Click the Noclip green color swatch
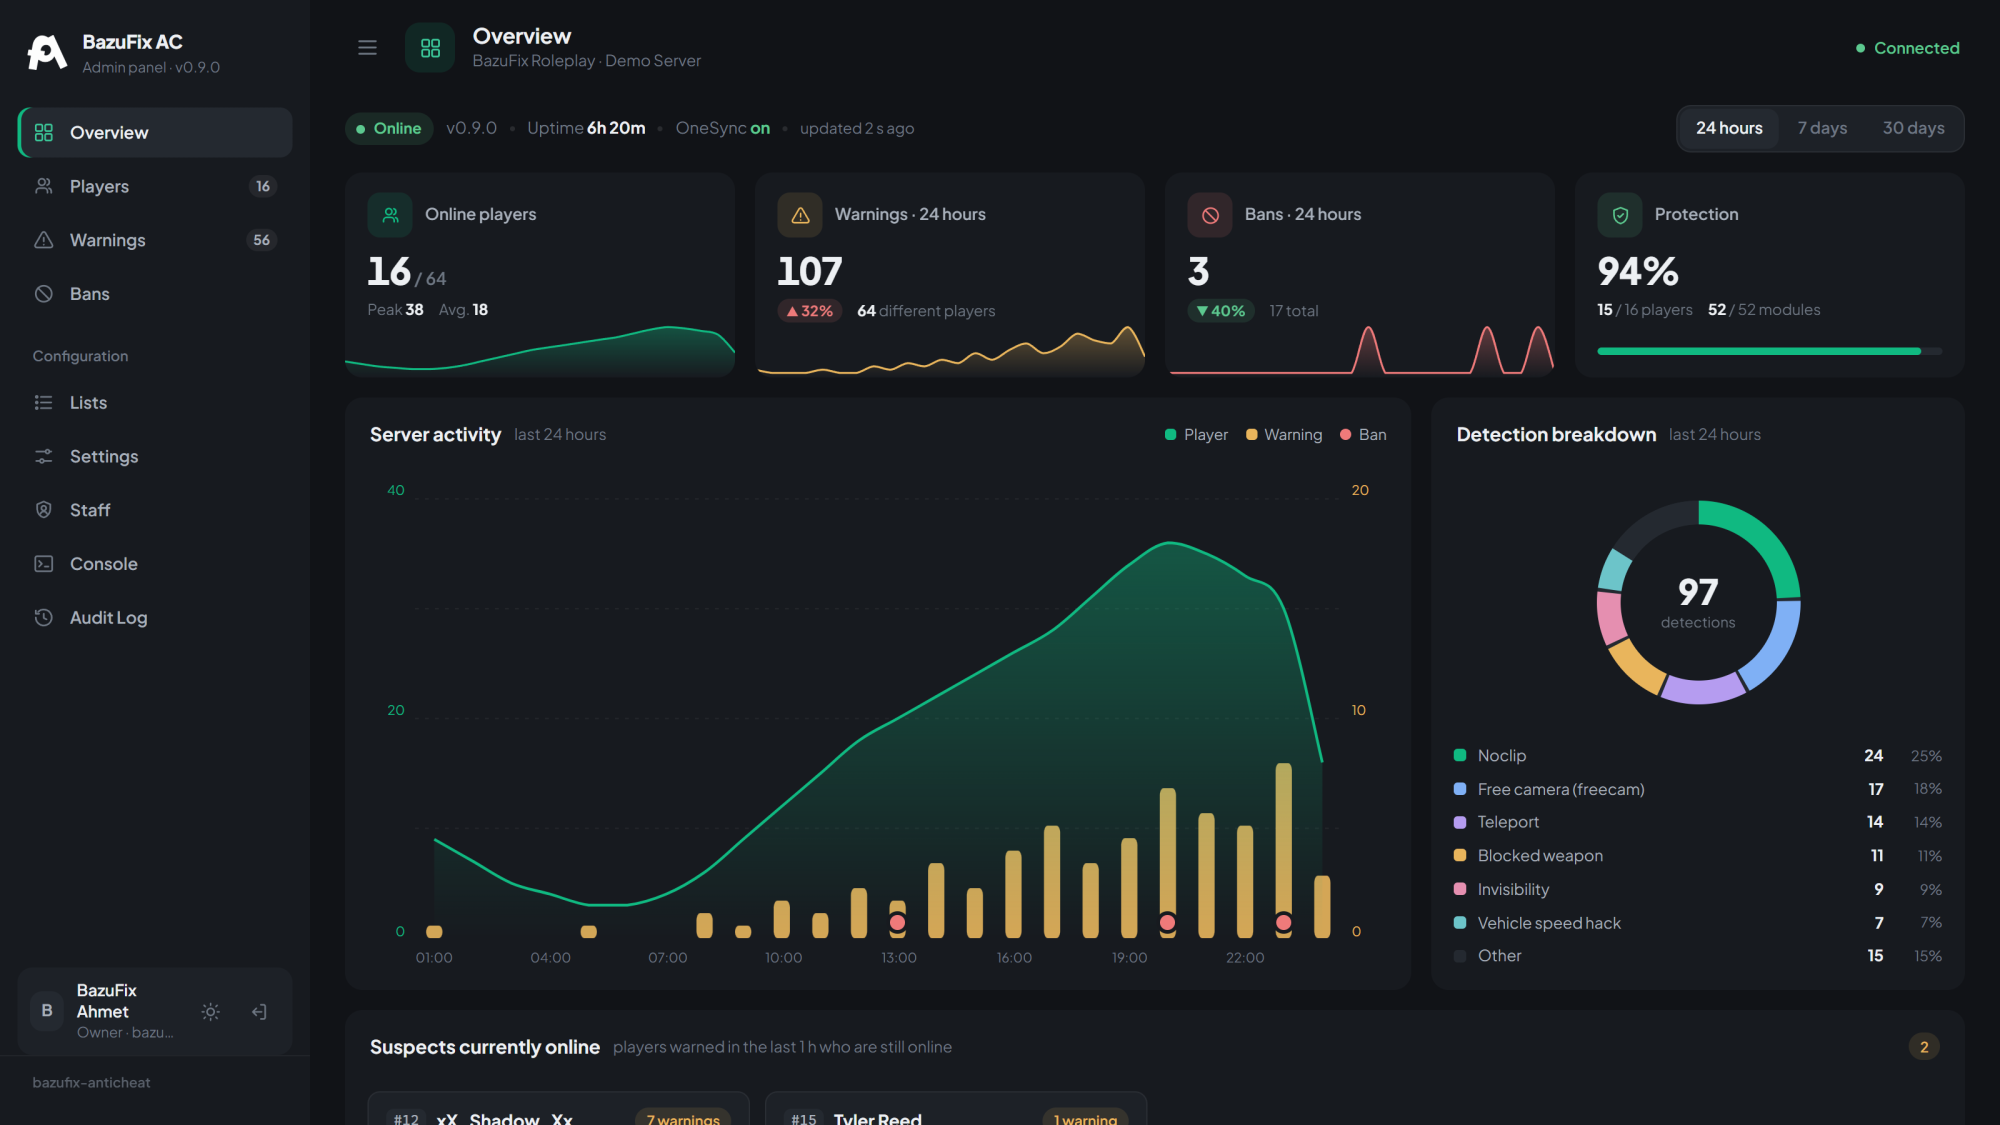Image resolution: width=2000 pixels, height=1125 pixels. coord(1460,755)
